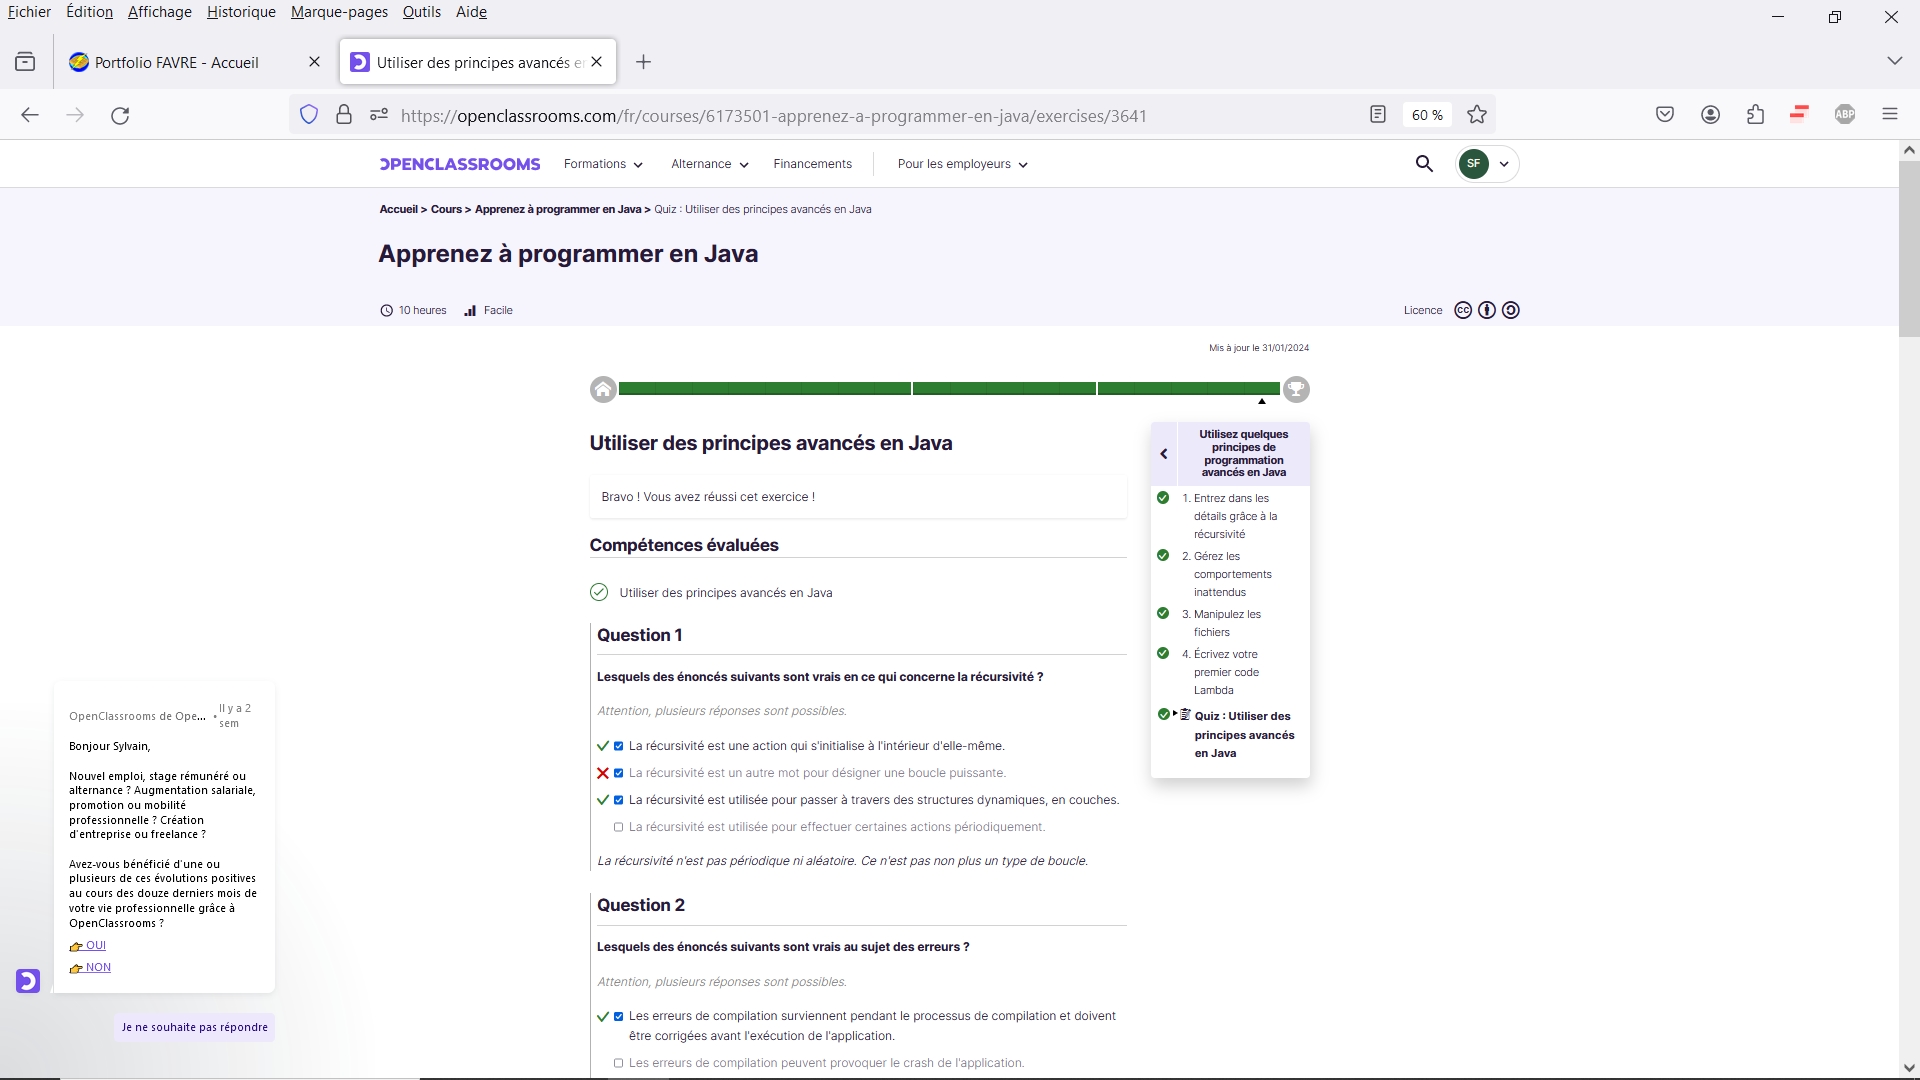Click 'Je ne souhaite pas répondre' button
Screen dimensions: 1920x1080
[194, 1026]
